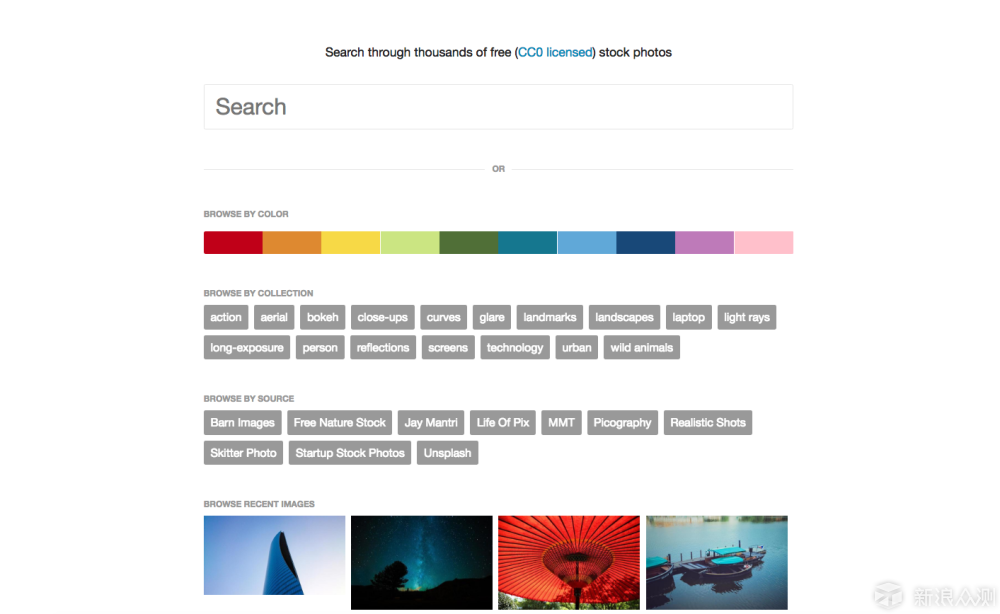View the starry night sky thumbnail

[x=421, y=562]
